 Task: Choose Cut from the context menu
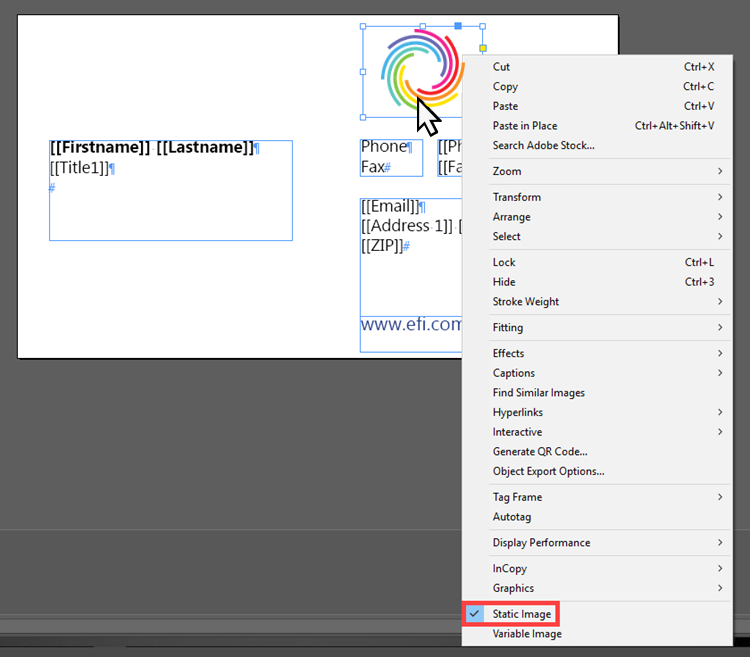coord(502,67)
